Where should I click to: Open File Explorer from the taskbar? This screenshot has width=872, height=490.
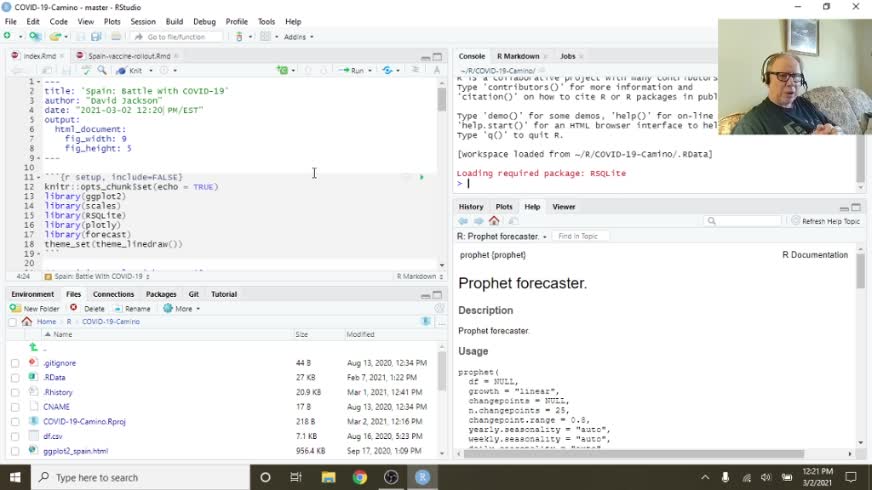click(328, 477)
